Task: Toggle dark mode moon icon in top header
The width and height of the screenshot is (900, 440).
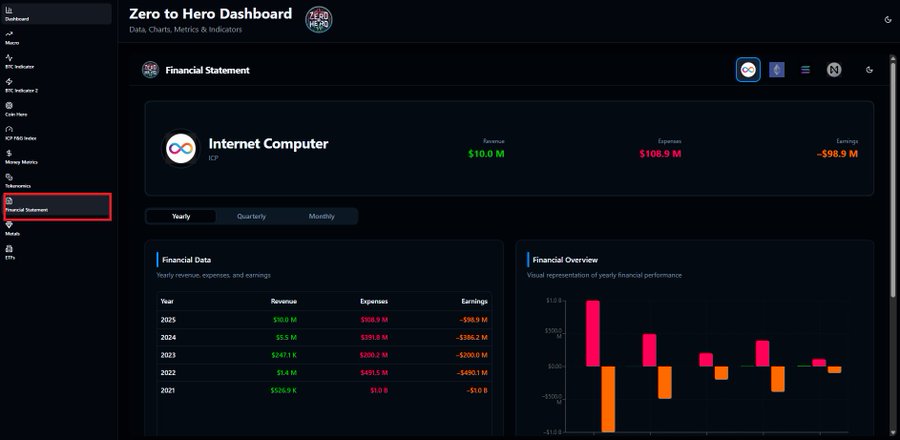Action: click(888, 20)
